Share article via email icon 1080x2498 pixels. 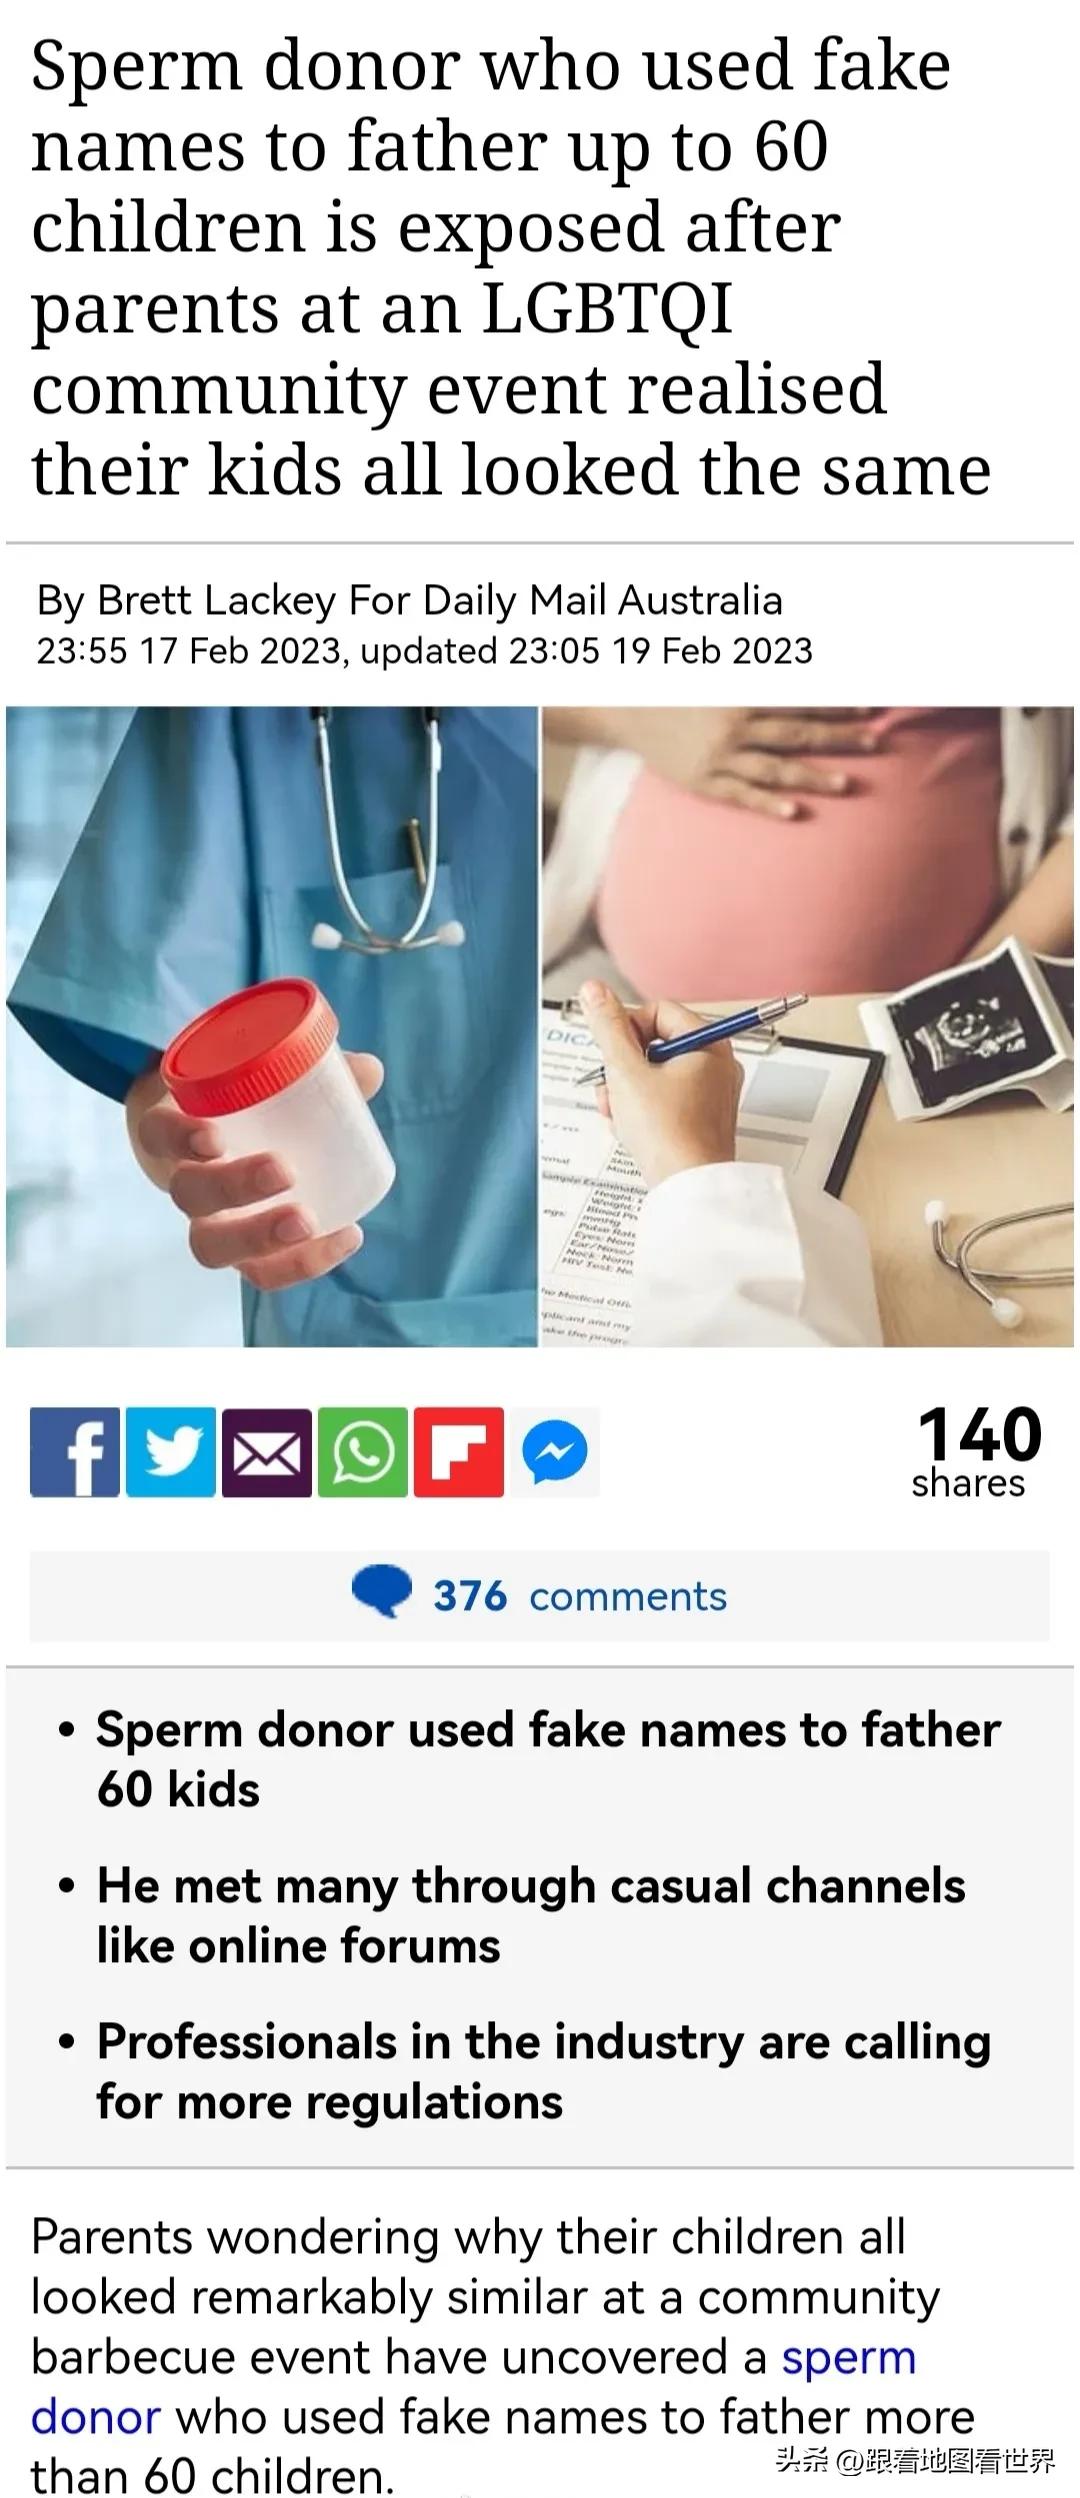point(267,1452)
